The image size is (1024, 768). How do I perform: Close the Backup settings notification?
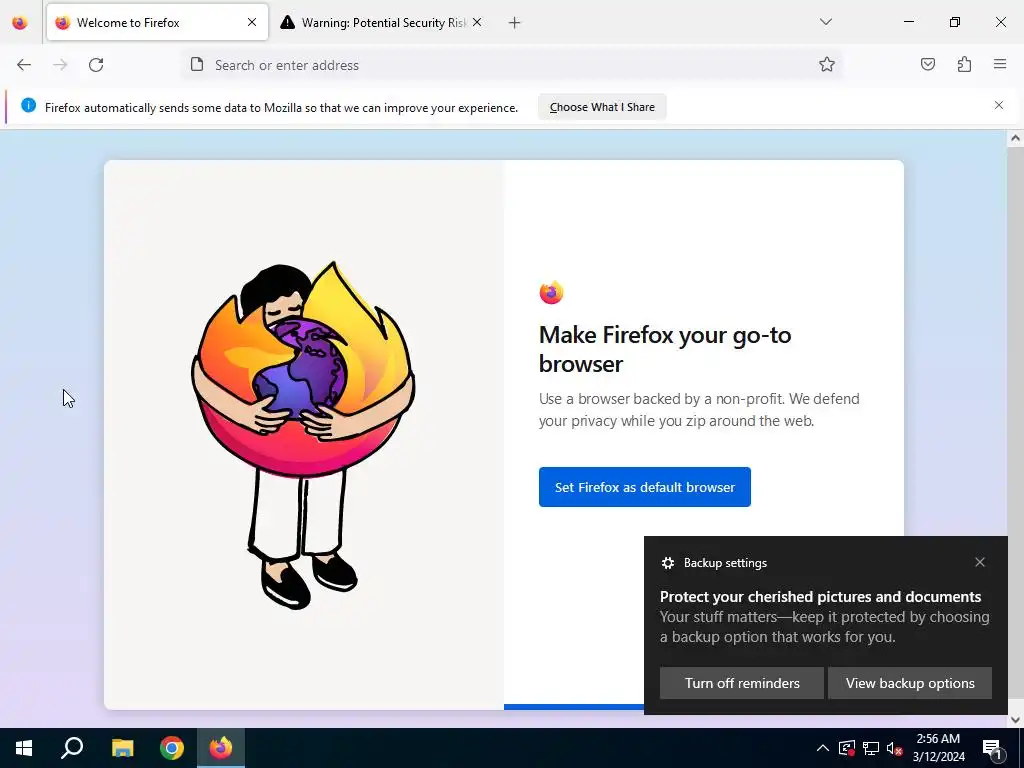(x=980, y=562)
